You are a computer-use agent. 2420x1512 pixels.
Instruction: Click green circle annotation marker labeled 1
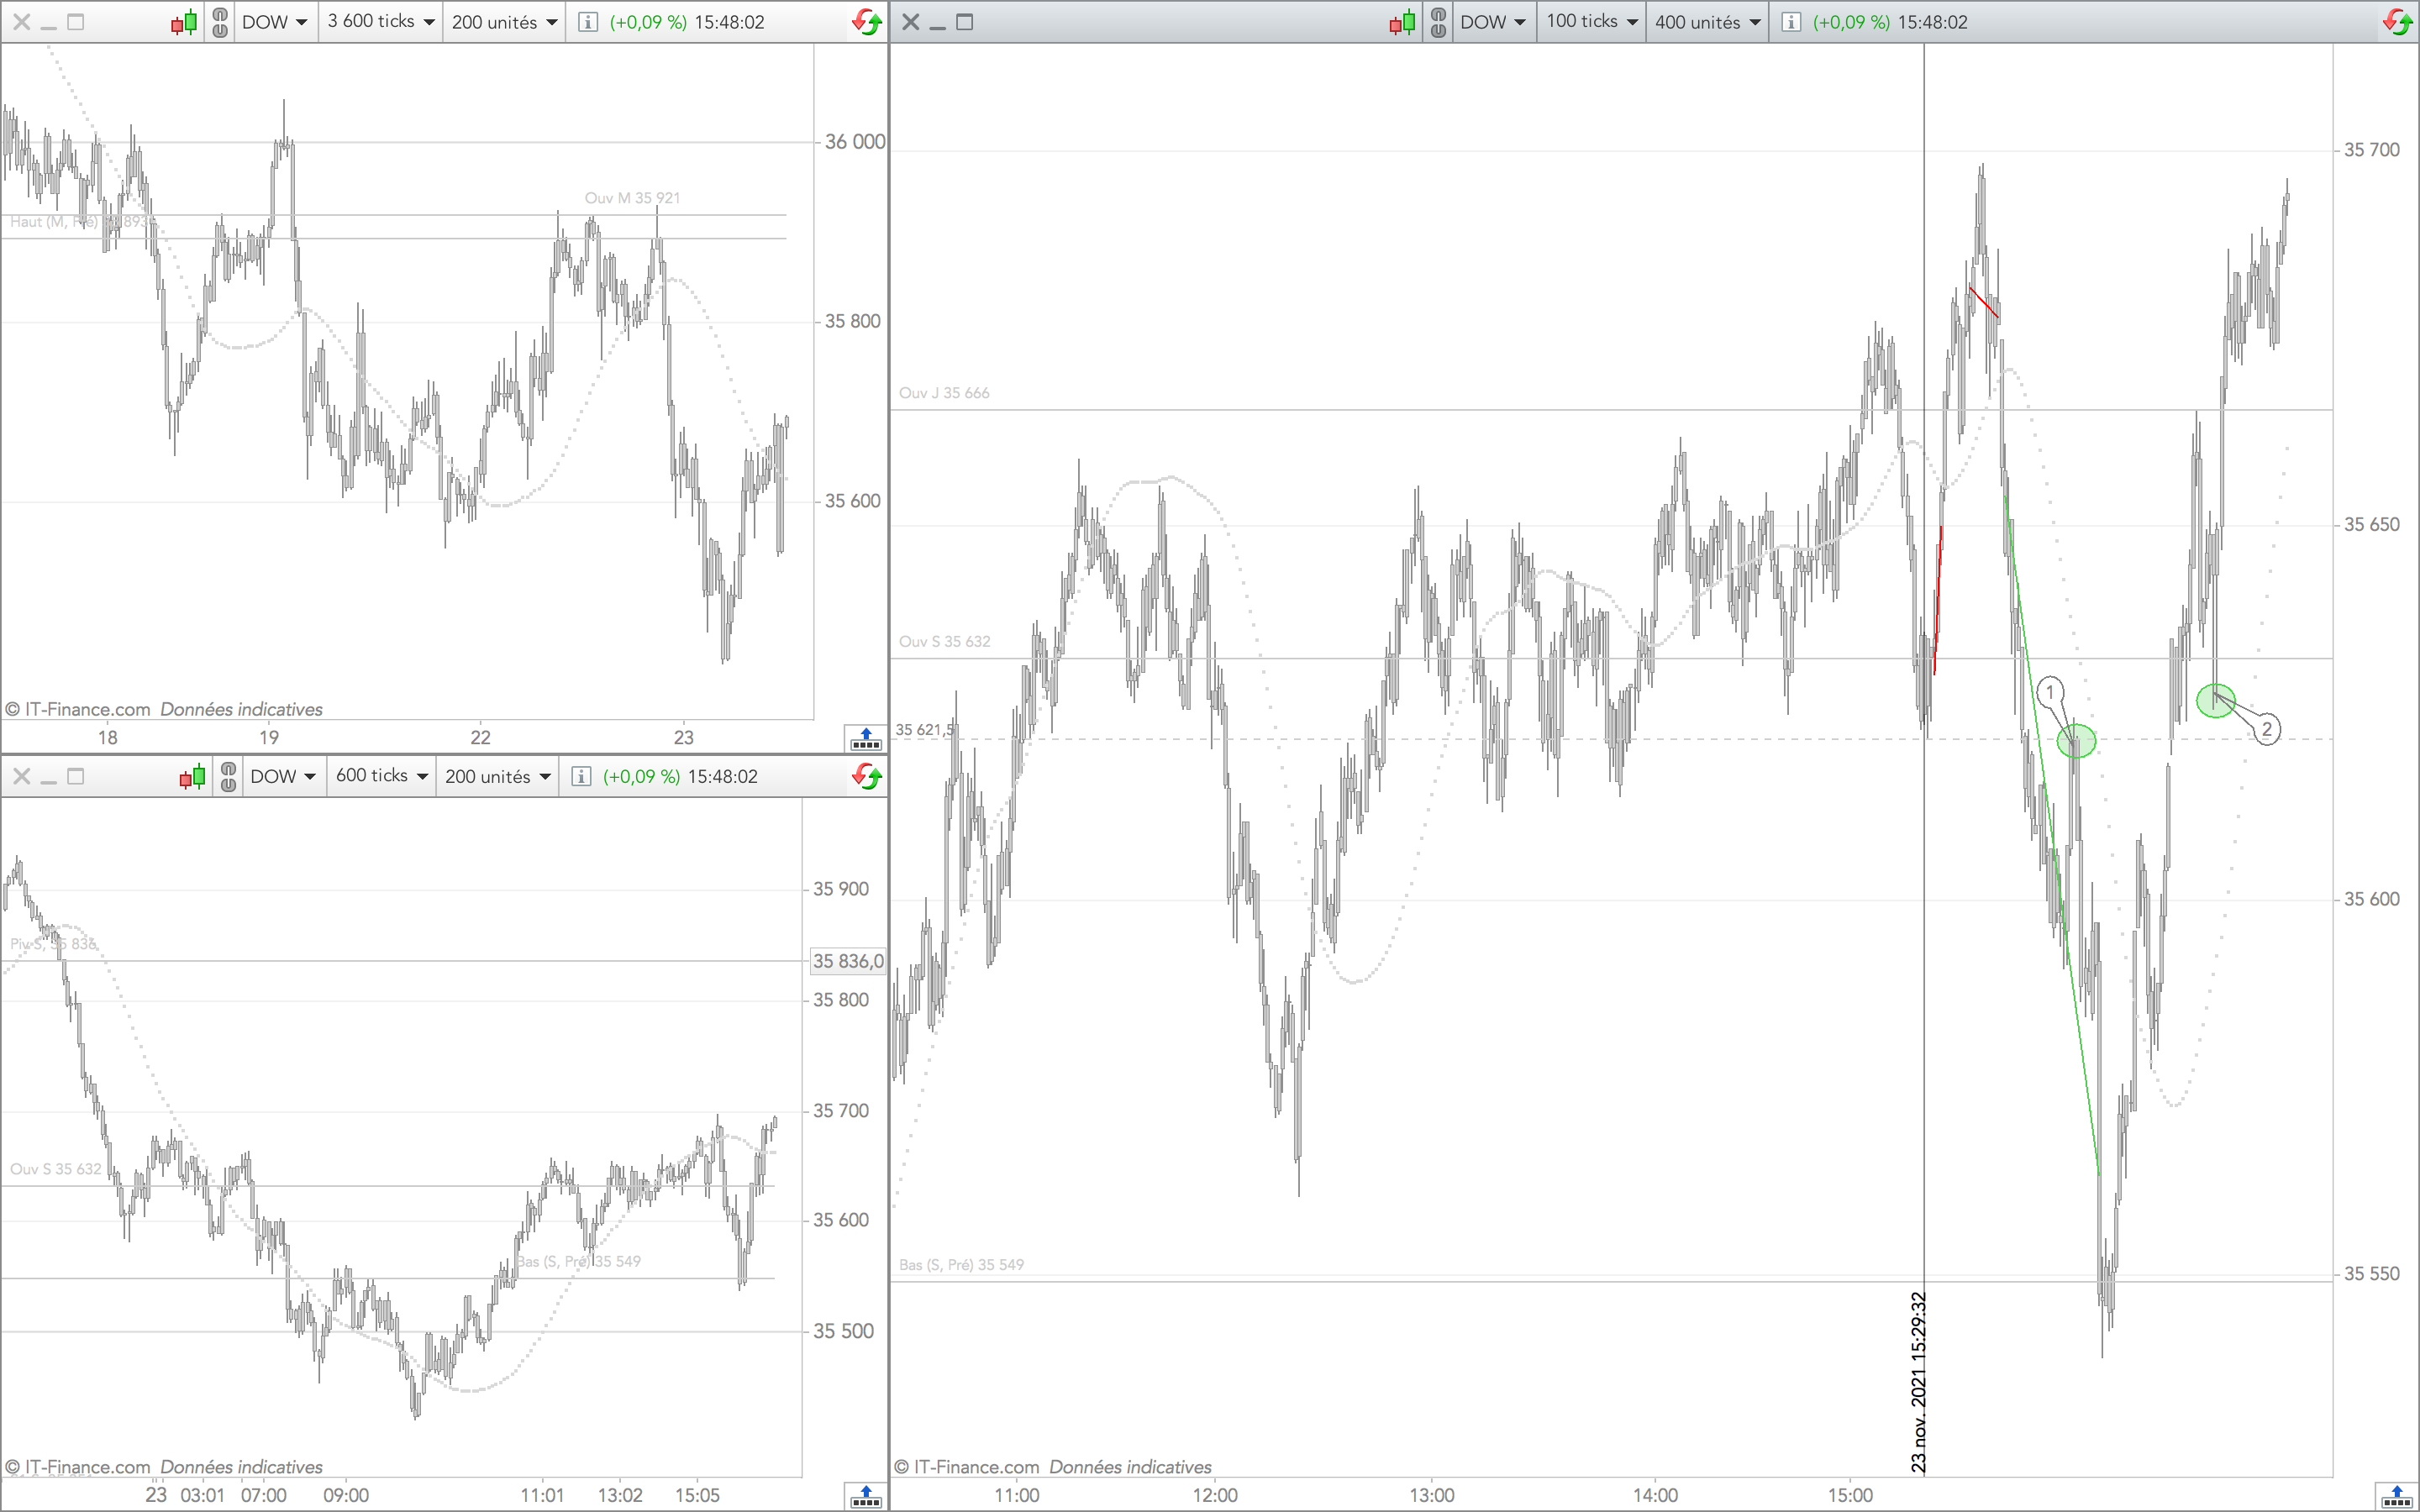pyautogui.click(x=2076, y=741)
